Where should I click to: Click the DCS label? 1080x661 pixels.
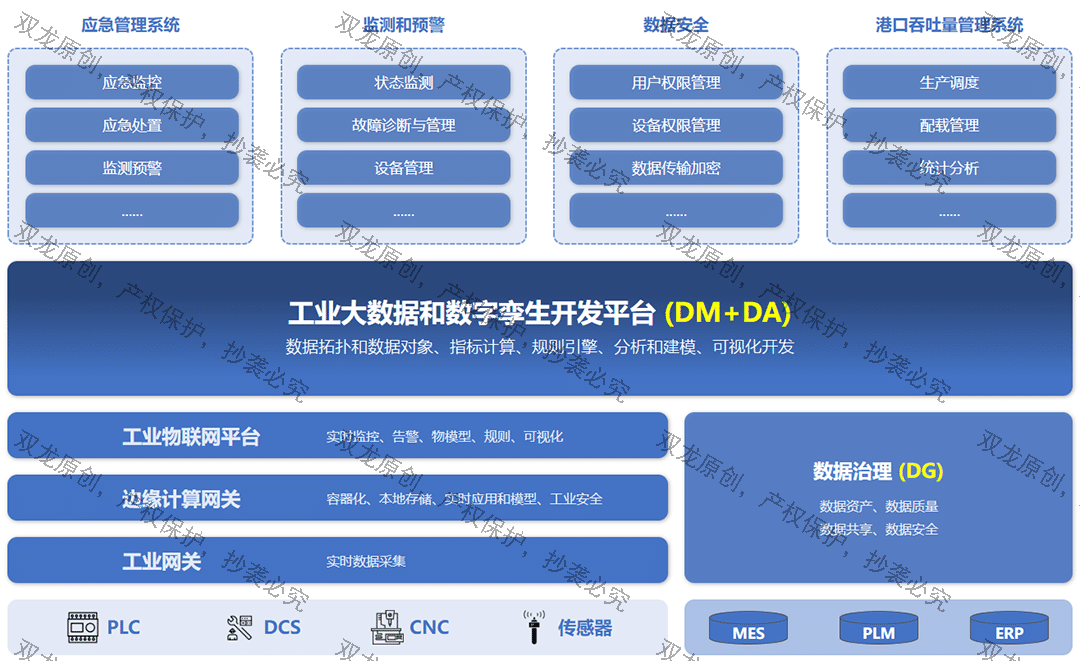282,627
